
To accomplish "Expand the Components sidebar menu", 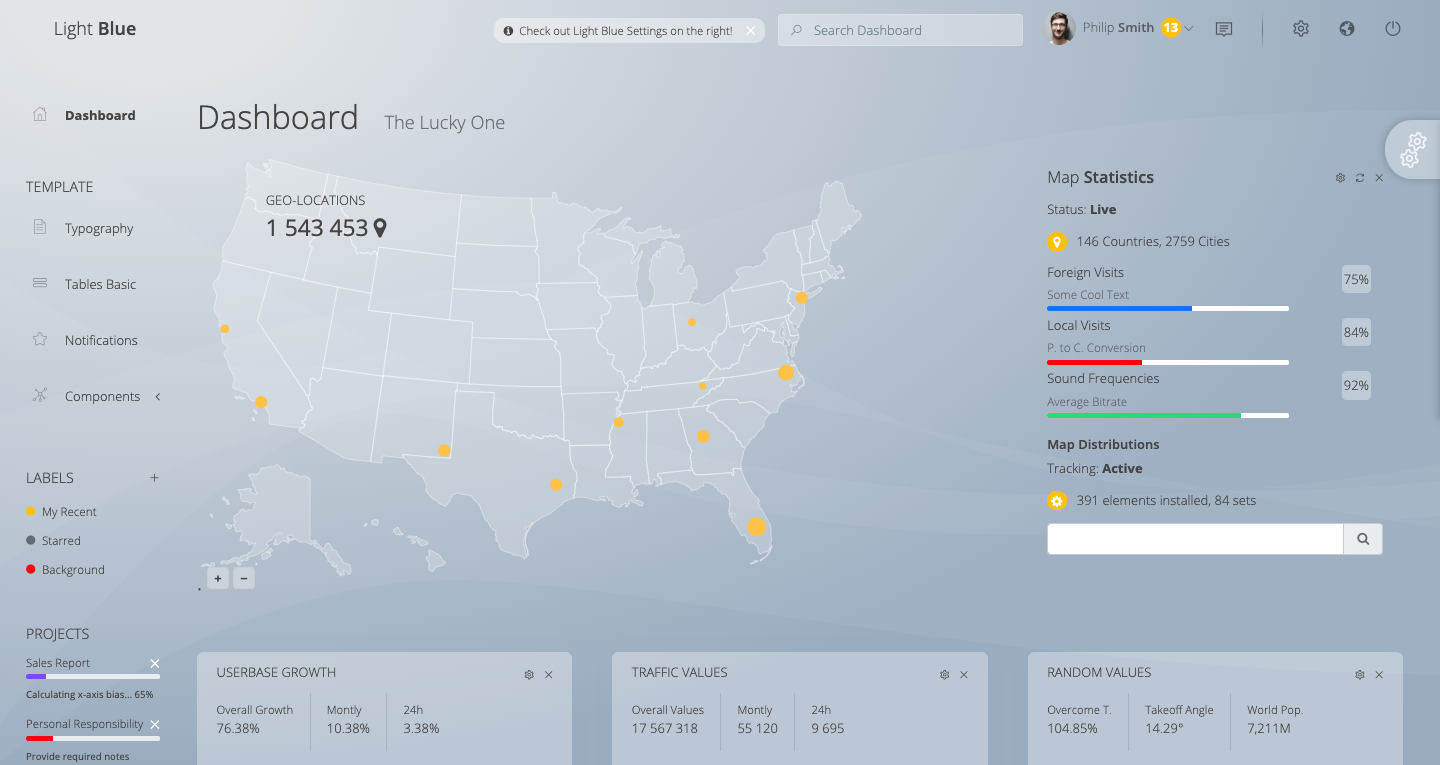I will coord(102,396).
